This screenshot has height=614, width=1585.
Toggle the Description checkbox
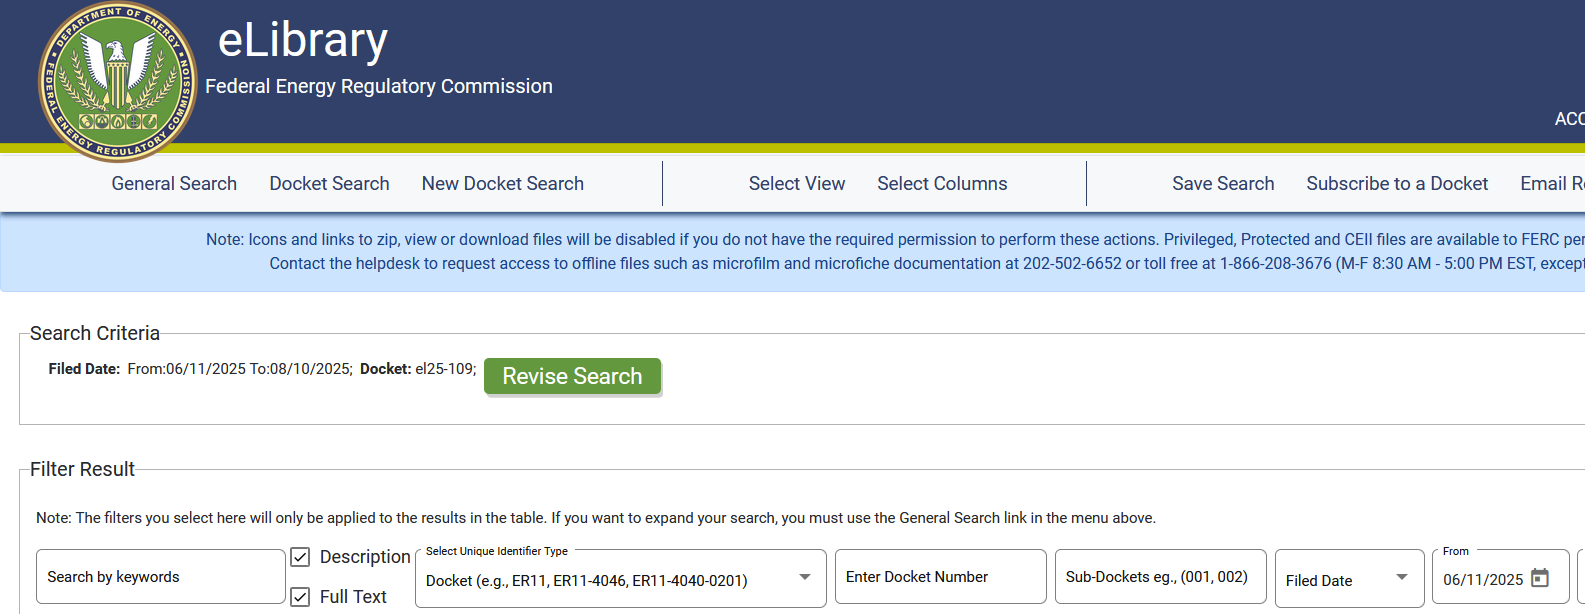[300, 557]
